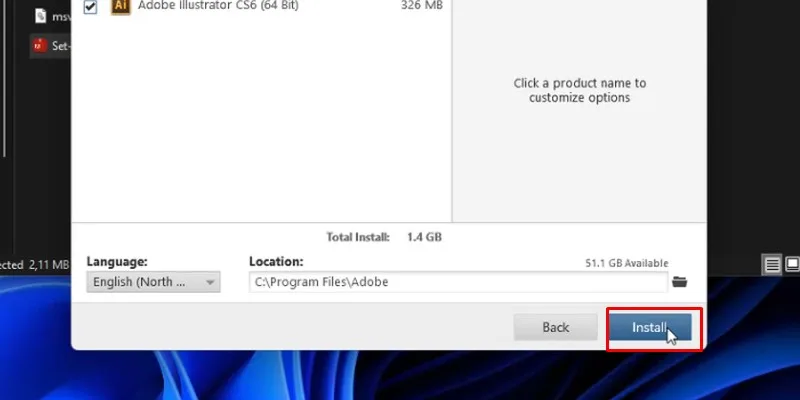Screen dimensions: 800x400
Task: Browse for install location via folder icon
Action: coord(680,282)
